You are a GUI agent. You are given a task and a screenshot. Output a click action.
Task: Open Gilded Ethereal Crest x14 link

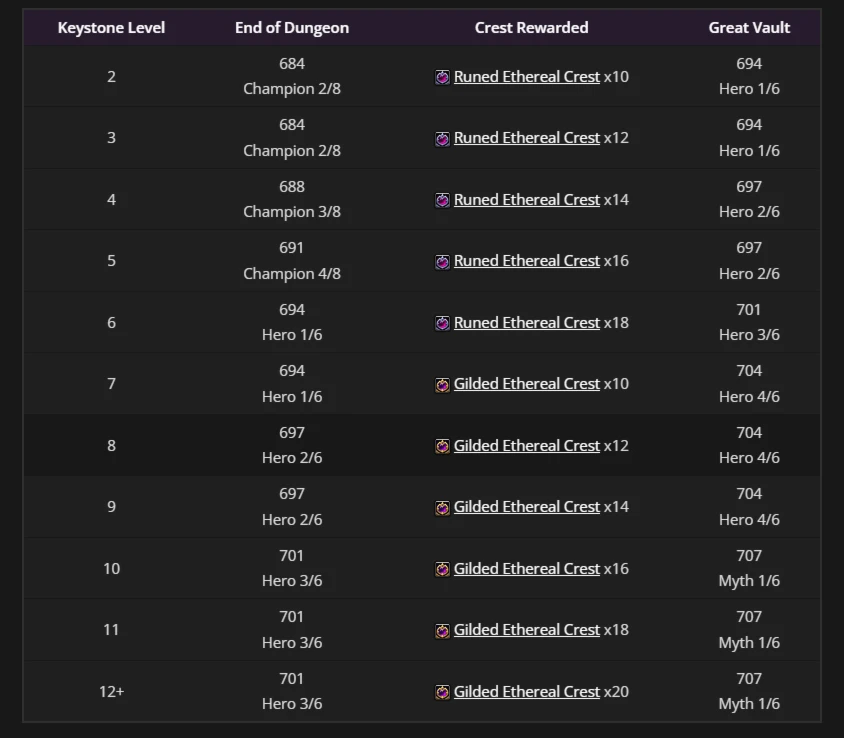(526, 507)
